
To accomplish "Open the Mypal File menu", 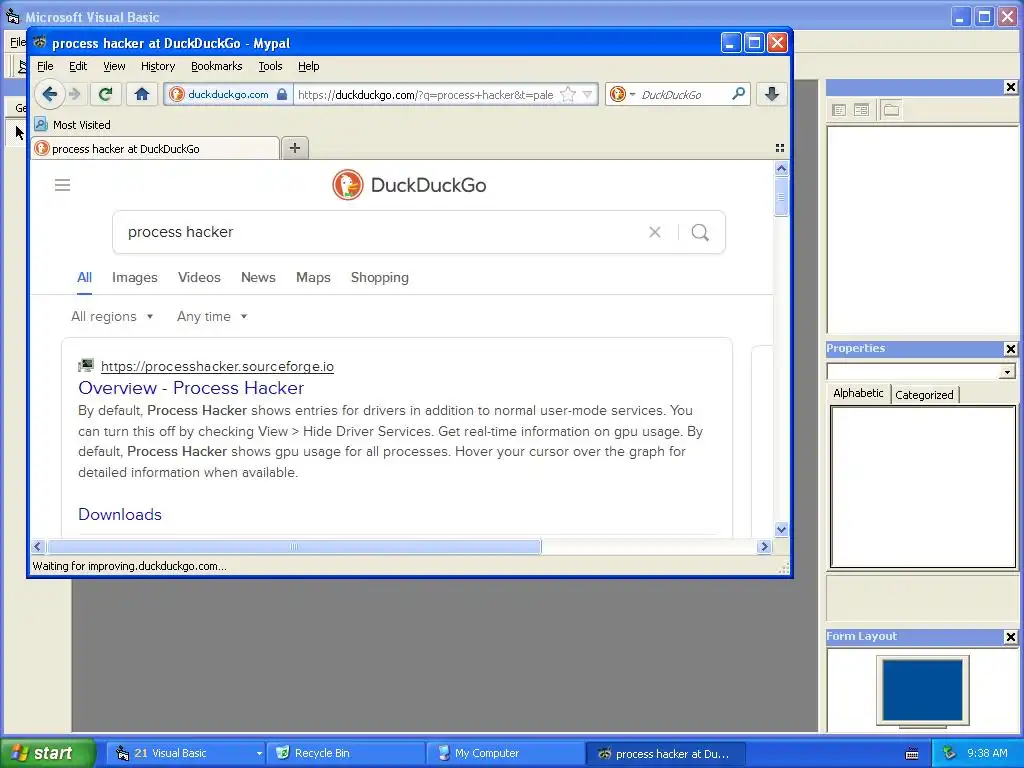I will point(45,66).
